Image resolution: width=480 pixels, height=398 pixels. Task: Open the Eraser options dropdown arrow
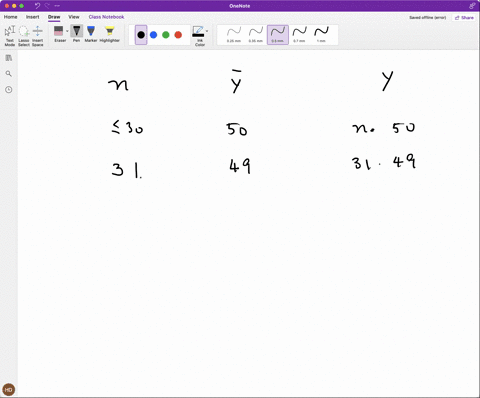pos(67,31)
